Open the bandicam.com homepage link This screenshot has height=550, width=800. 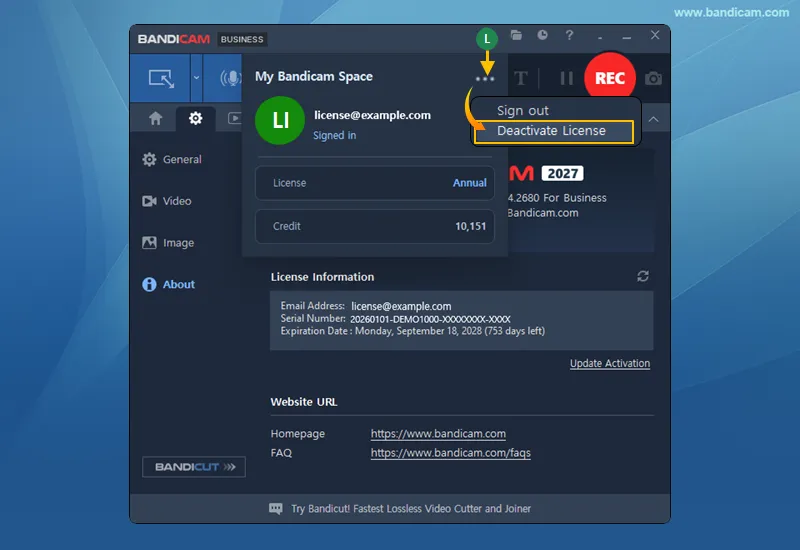click(438, 434)
